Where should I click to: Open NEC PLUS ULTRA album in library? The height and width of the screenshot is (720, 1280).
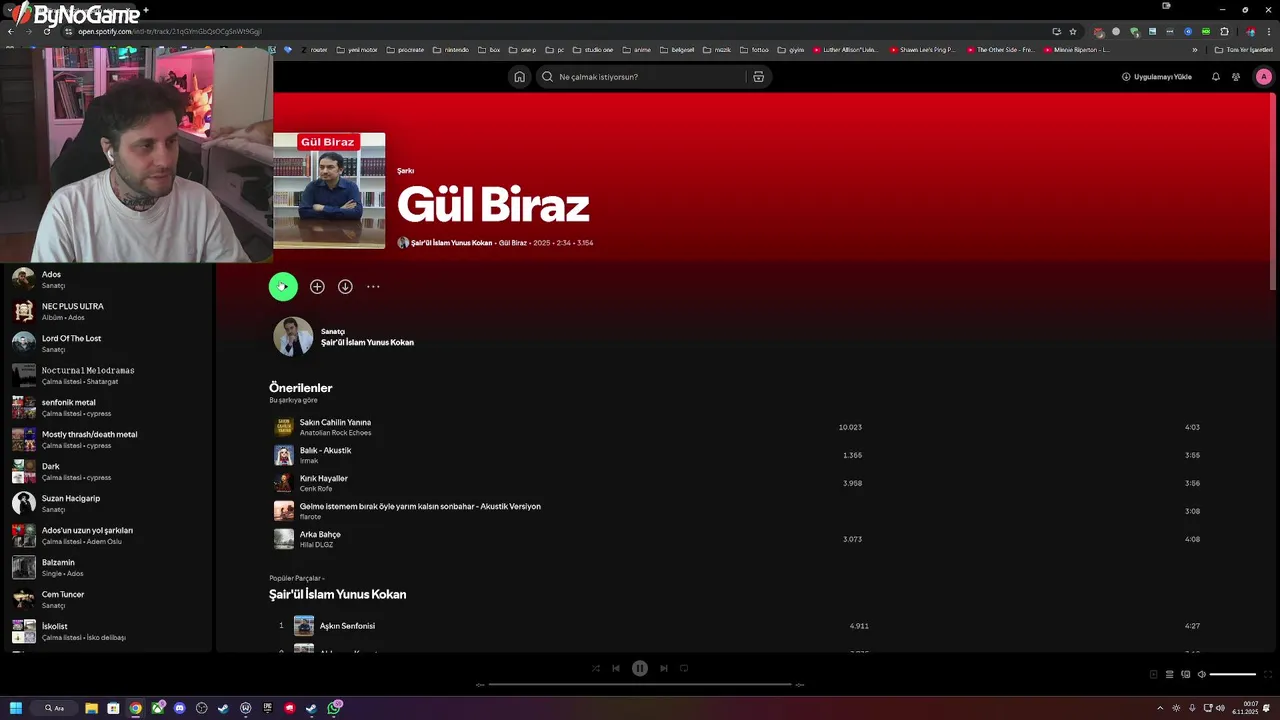108,311
